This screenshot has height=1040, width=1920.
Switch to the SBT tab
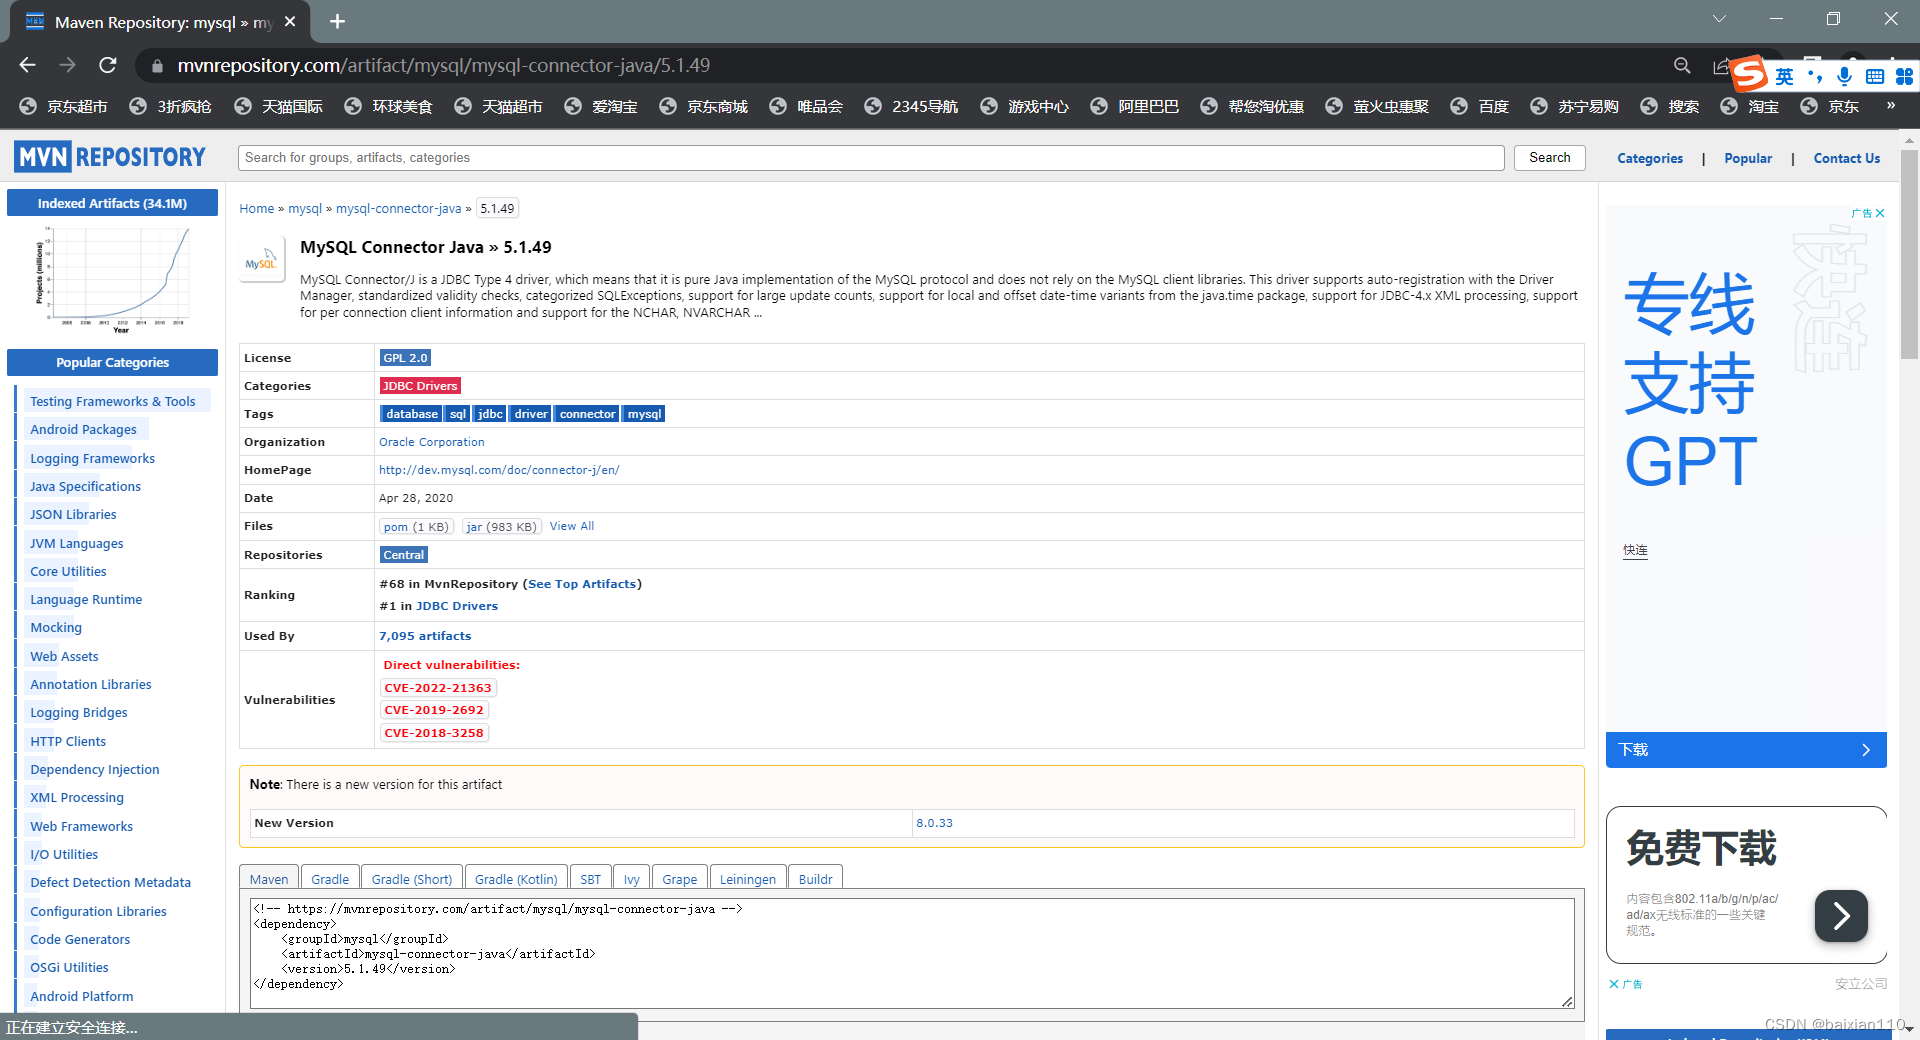(x=591, y=878)
